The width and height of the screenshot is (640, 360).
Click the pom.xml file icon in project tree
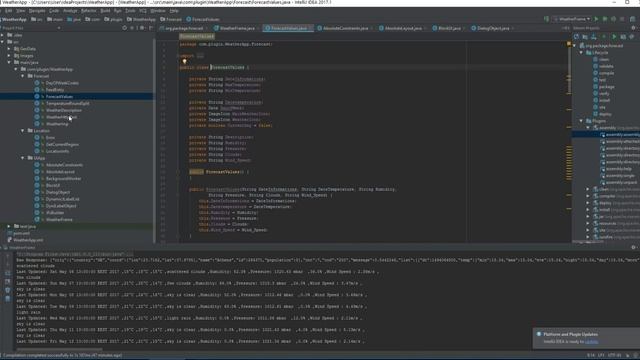pos(9,233)
